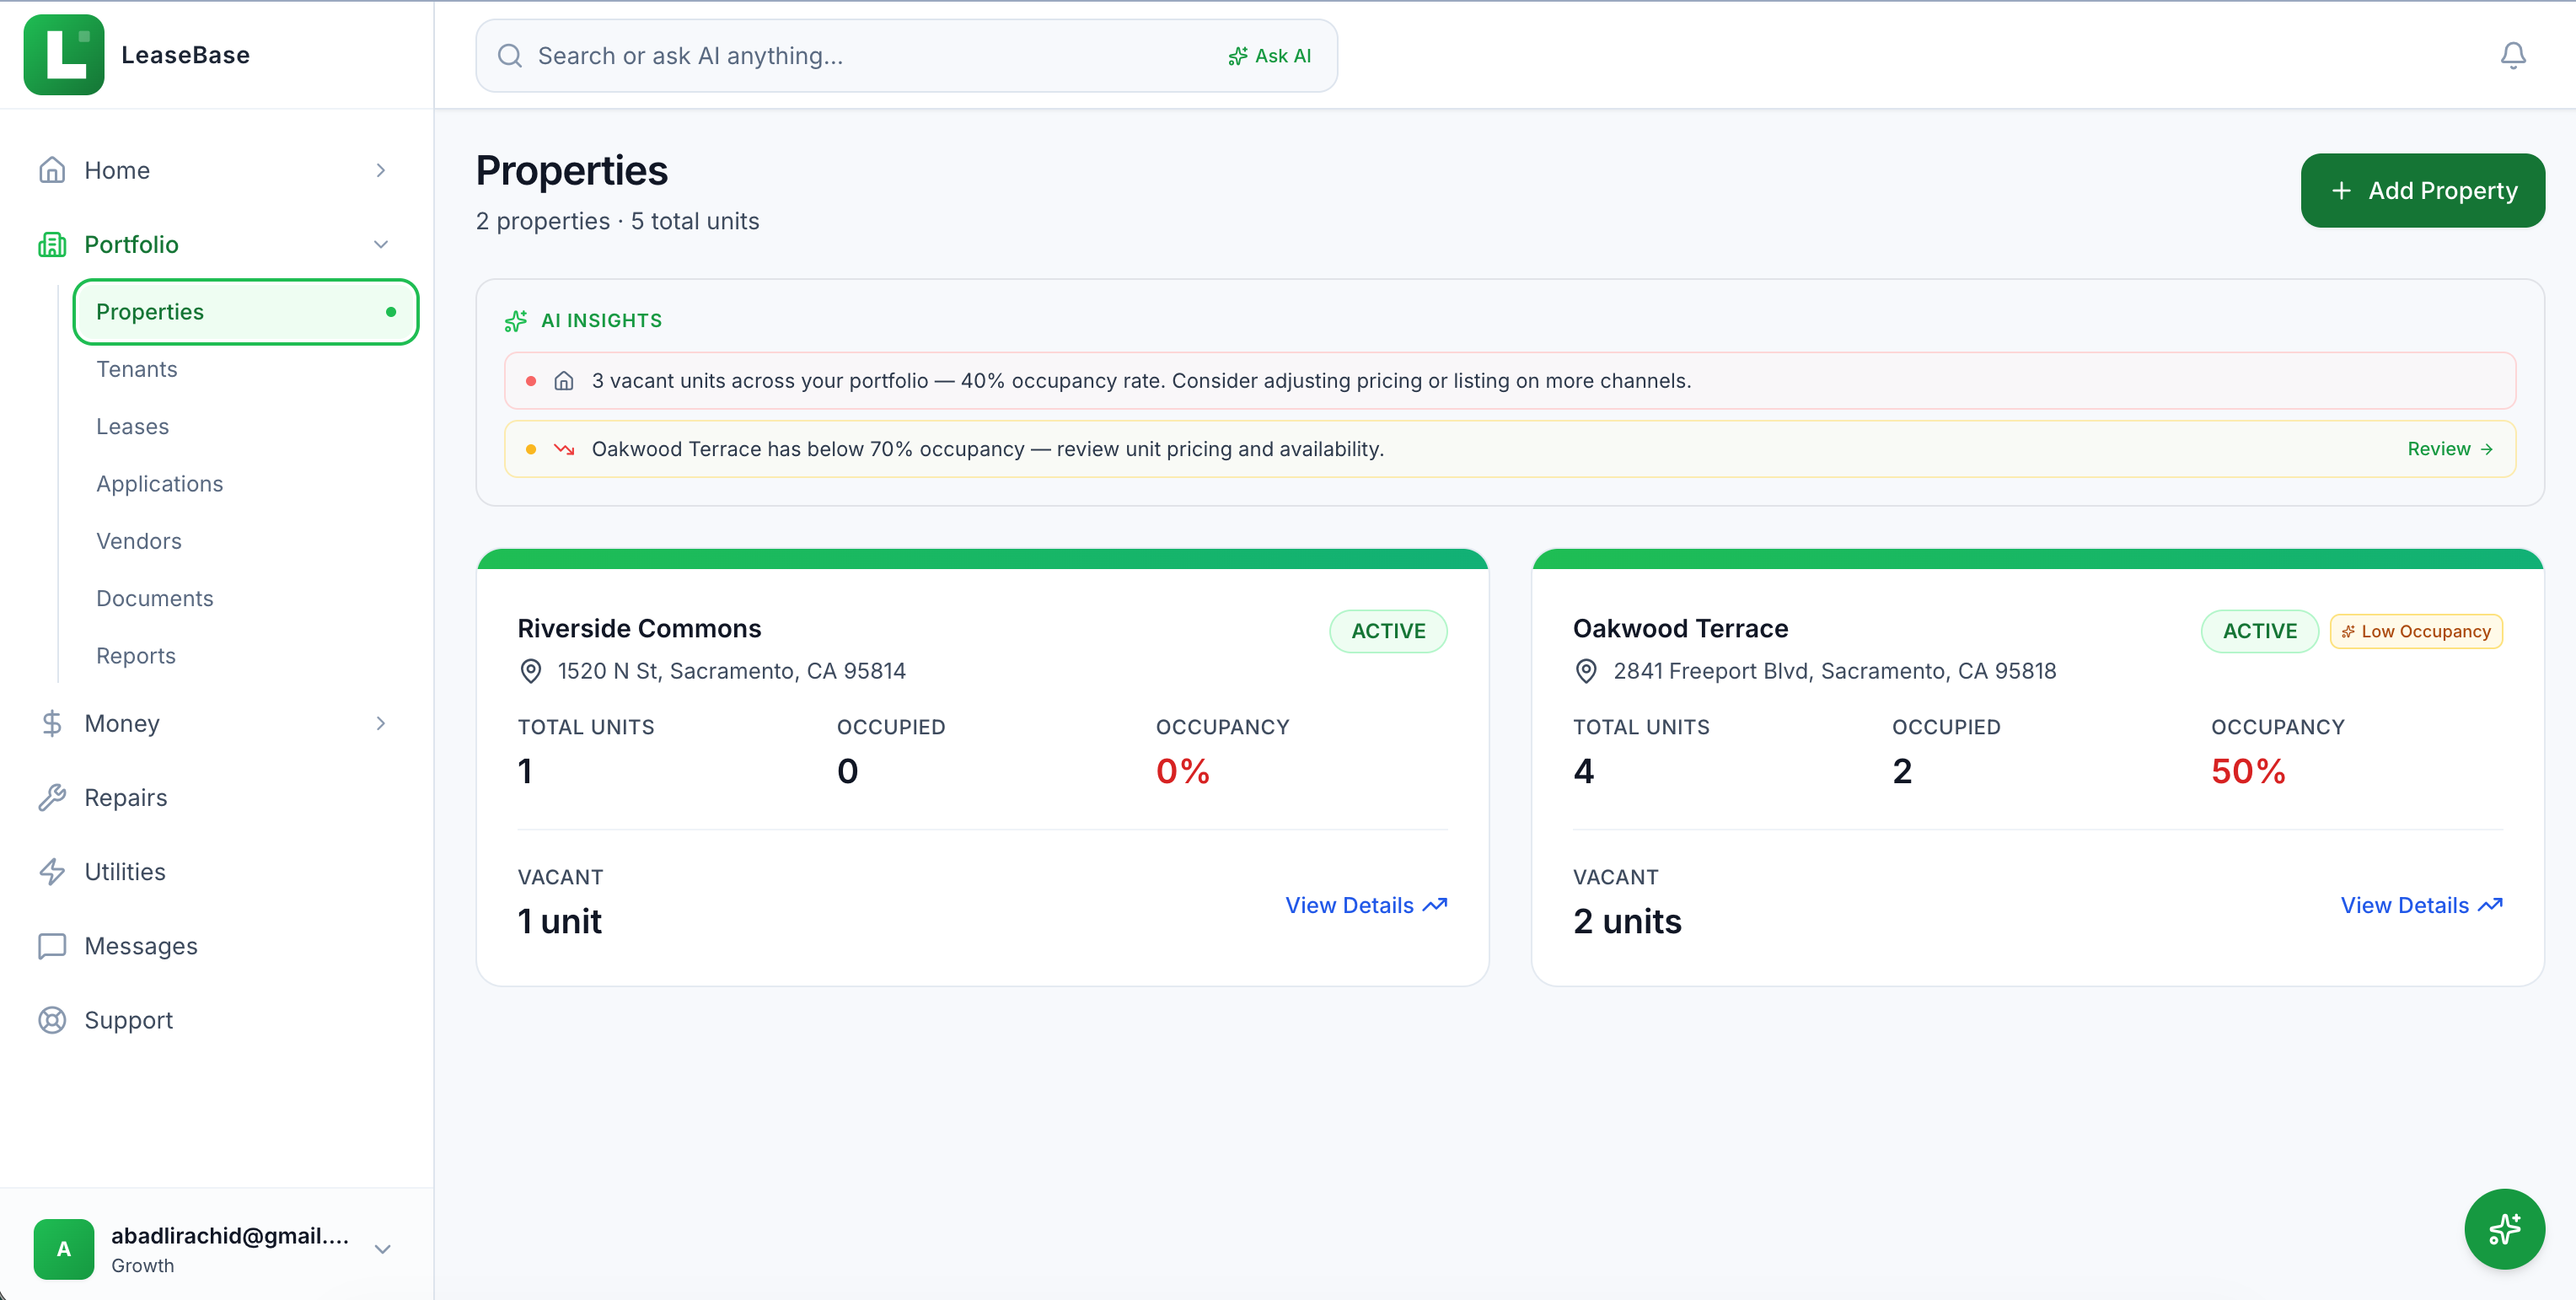Click the location pin for Riverside Commons

(531, 671)
